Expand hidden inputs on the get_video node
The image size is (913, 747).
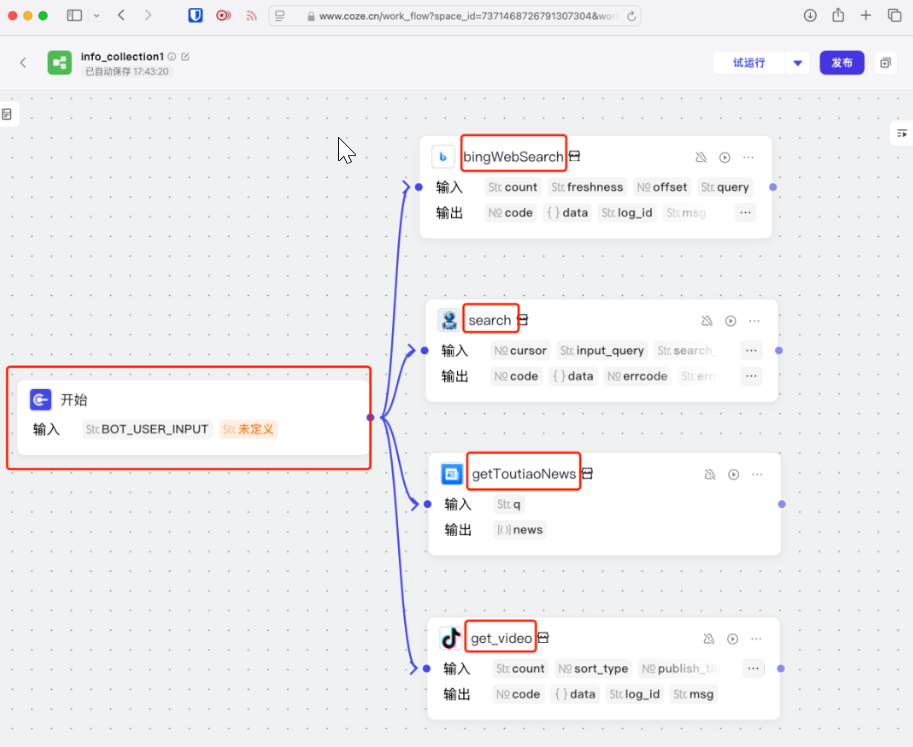pos(753,668)
